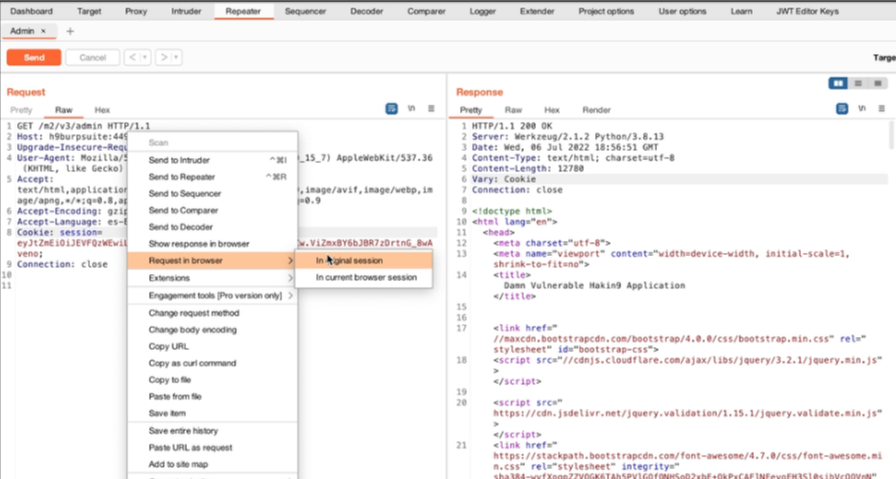Open back history dropdown arrow

pos(145,57)
